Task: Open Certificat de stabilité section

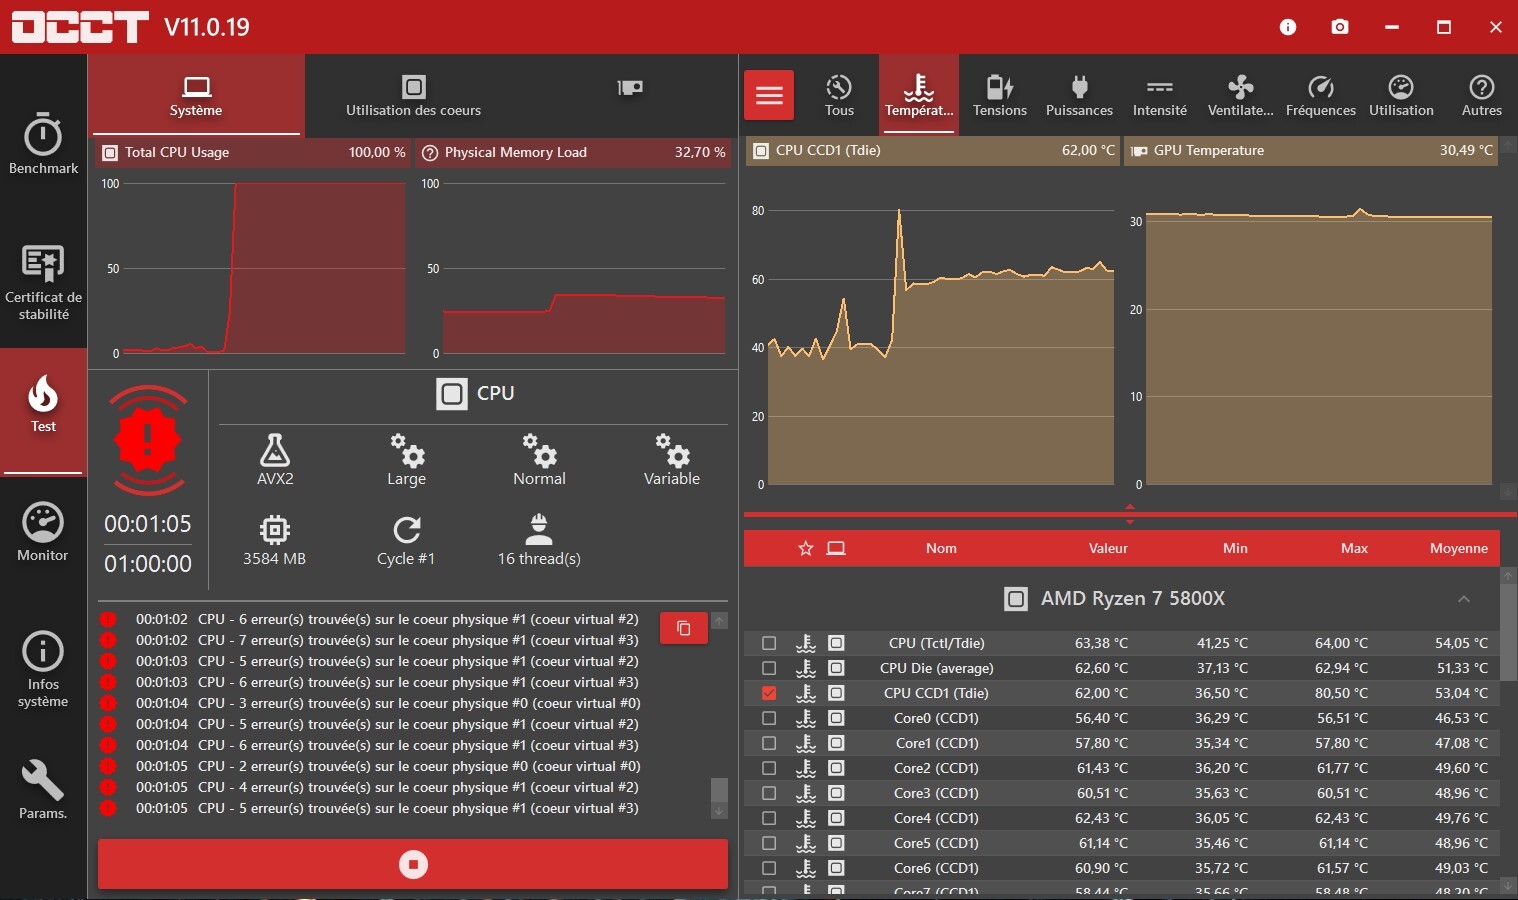Action: pos(43,283)
